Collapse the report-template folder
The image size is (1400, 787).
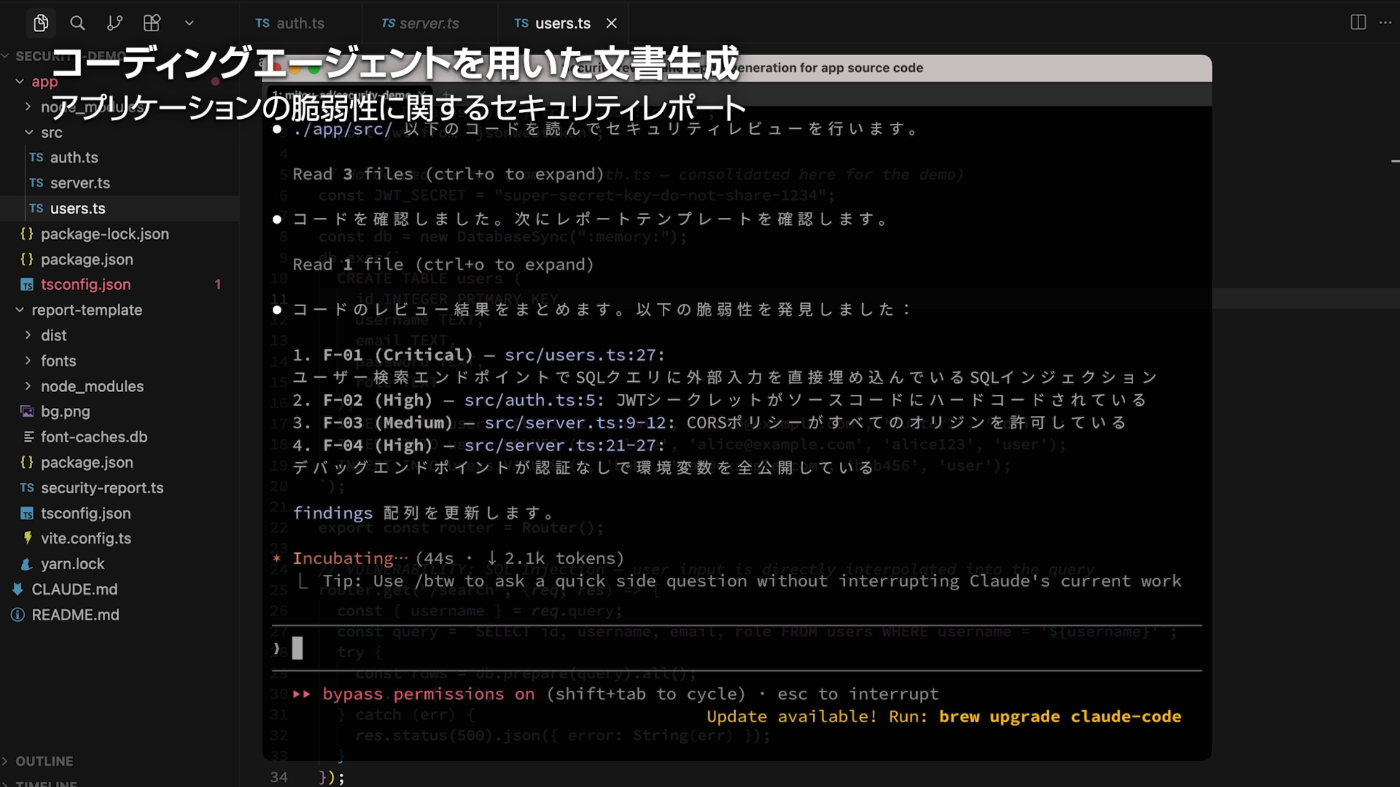point(86,310)
